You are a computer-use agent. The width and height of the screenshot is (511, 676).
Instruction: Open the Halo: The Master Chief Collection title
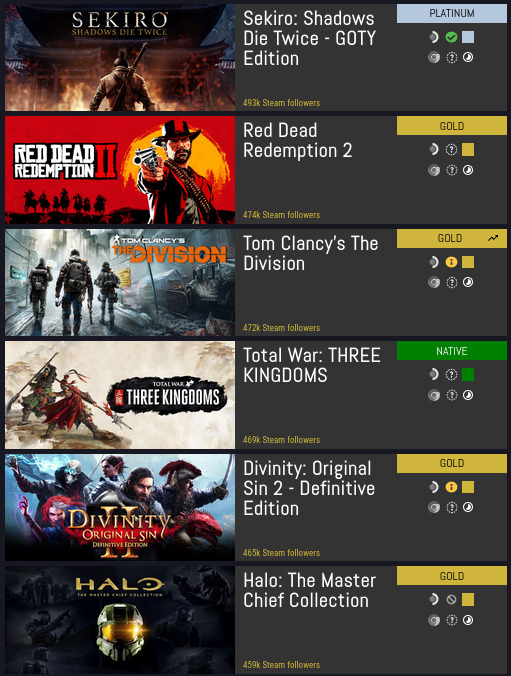click(x=309, y=590)
